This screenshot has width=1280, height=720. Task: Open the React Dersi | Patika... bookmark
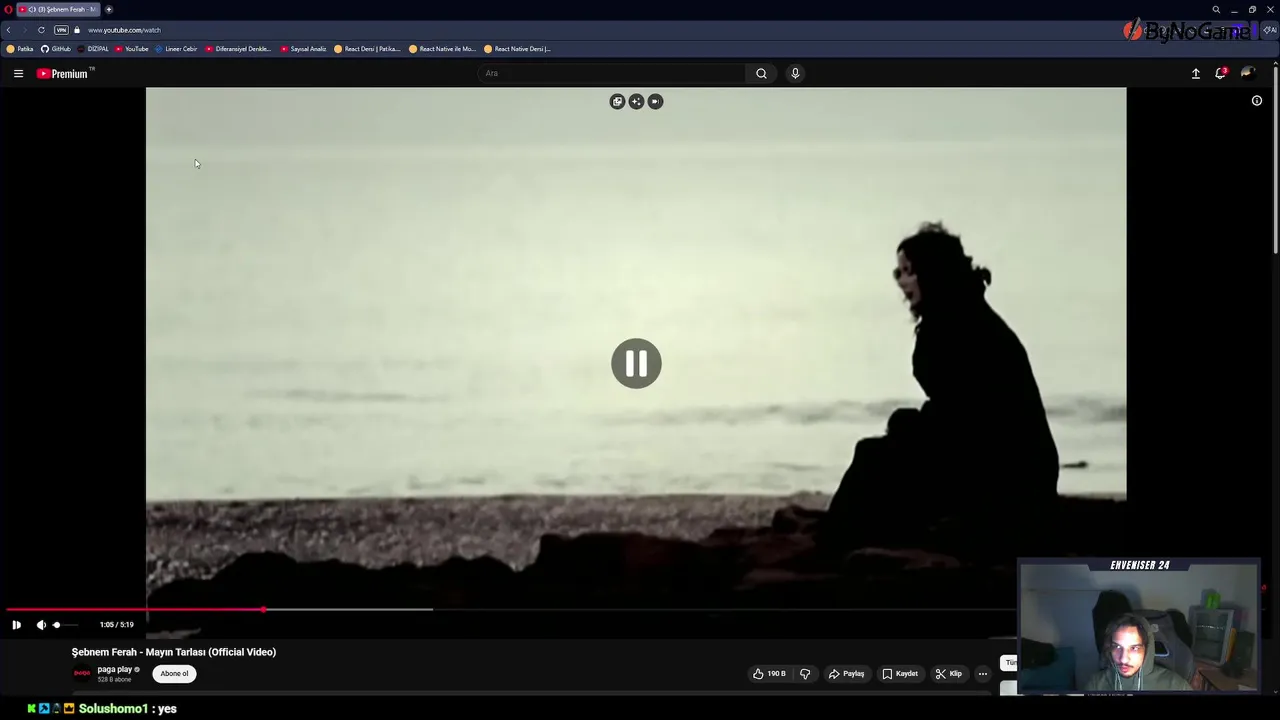click(367, 49)
